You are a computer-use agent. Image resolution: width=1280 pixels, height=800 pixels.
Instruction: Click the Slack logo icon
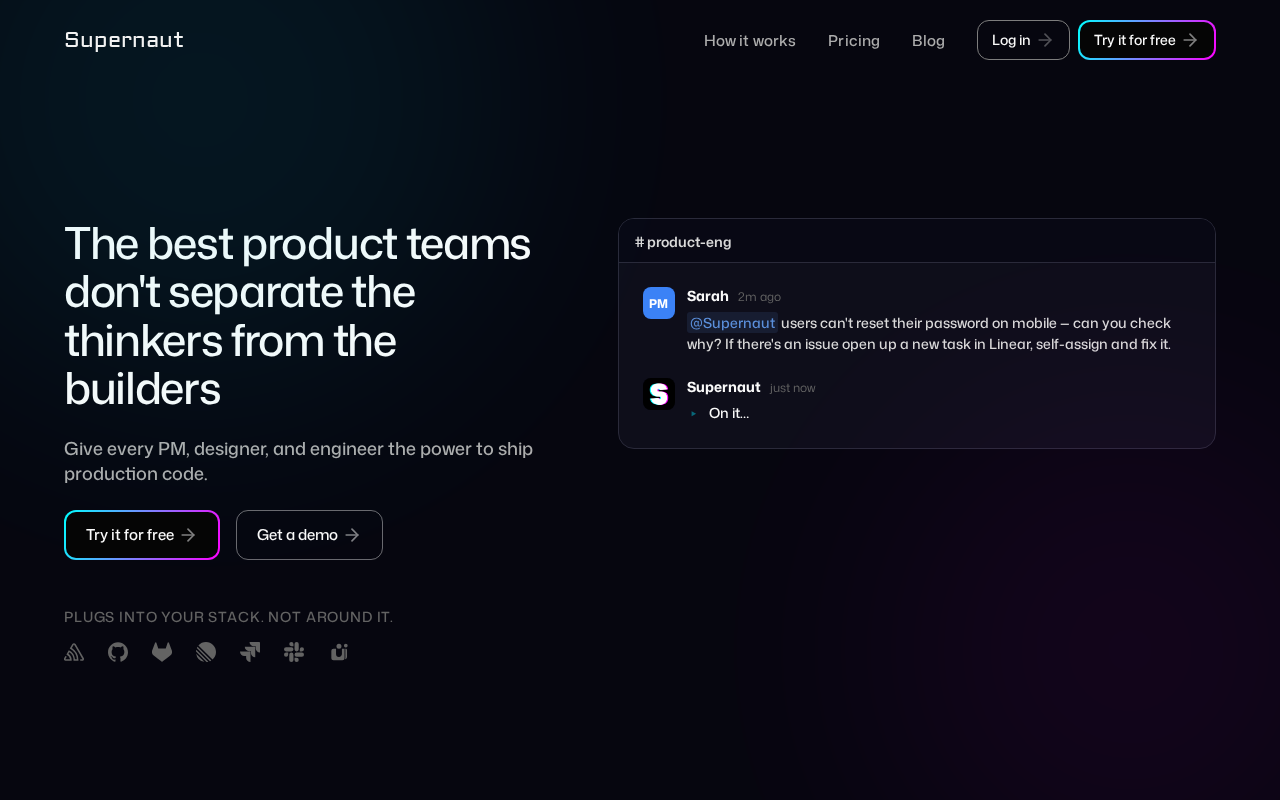(x=294, y=652)
